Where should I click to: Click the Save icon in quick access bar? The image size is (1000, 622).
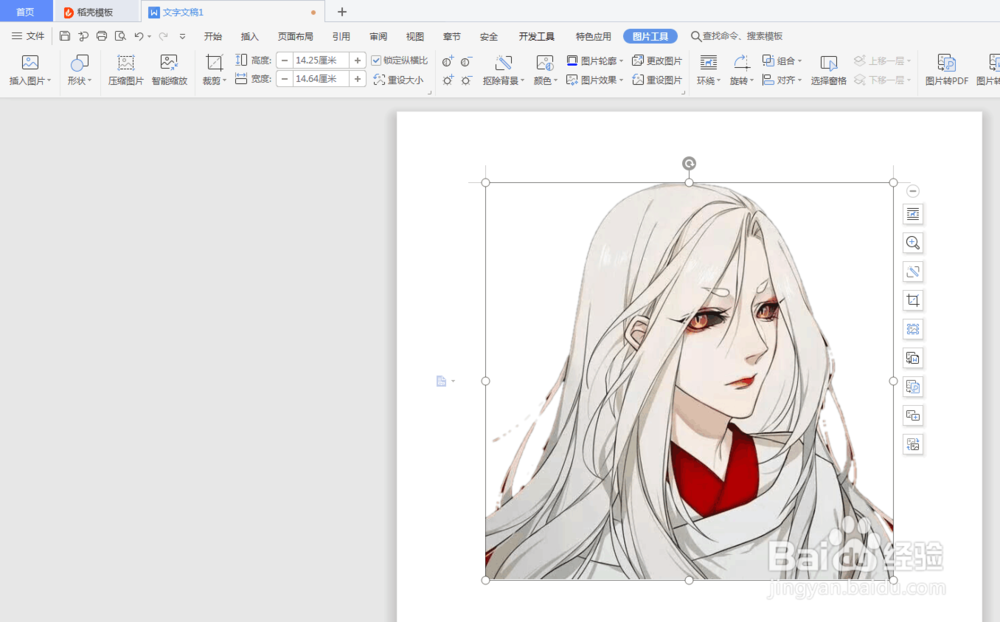(64, 36)
